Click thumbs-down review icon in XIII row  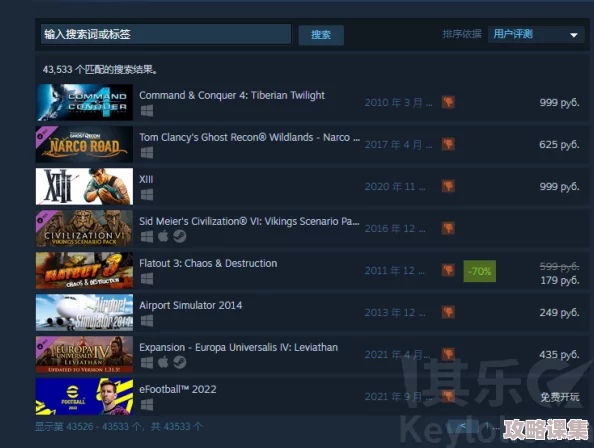coord(448,186)
